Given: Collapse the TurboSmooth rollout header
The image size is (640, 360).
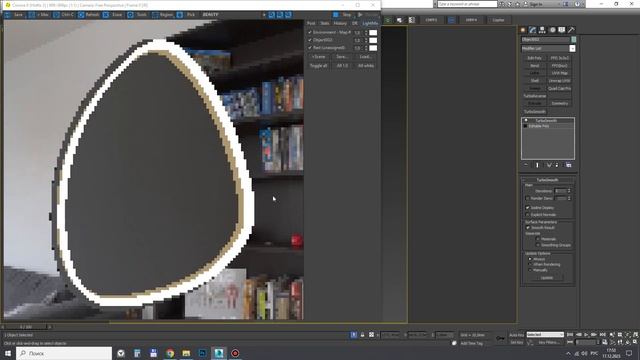Looking at the screenshot, I should (x=547, y=180).
